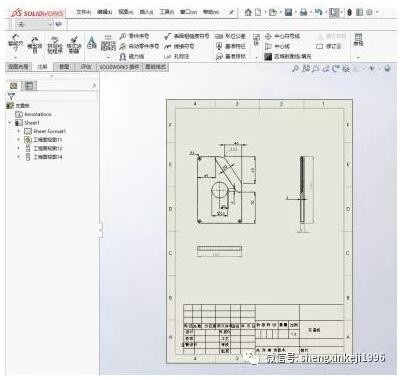This screenshot has width=401, height=380.
Task: Click the Select cursor tool
Action: click(334, 12)
